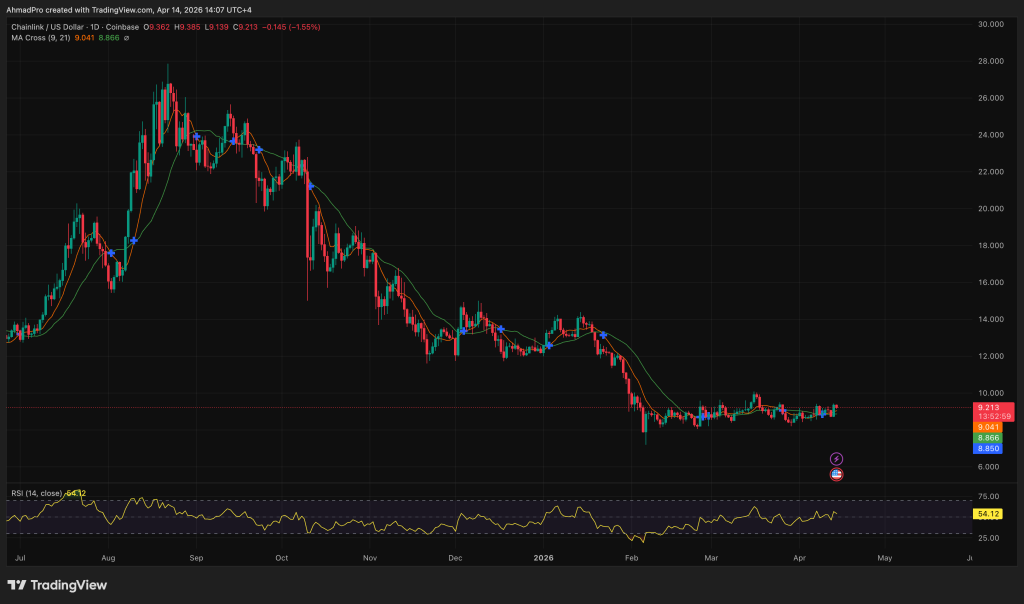Click the rightmost blue MA cross marker

pyautogui.click(x=603, y=335)
